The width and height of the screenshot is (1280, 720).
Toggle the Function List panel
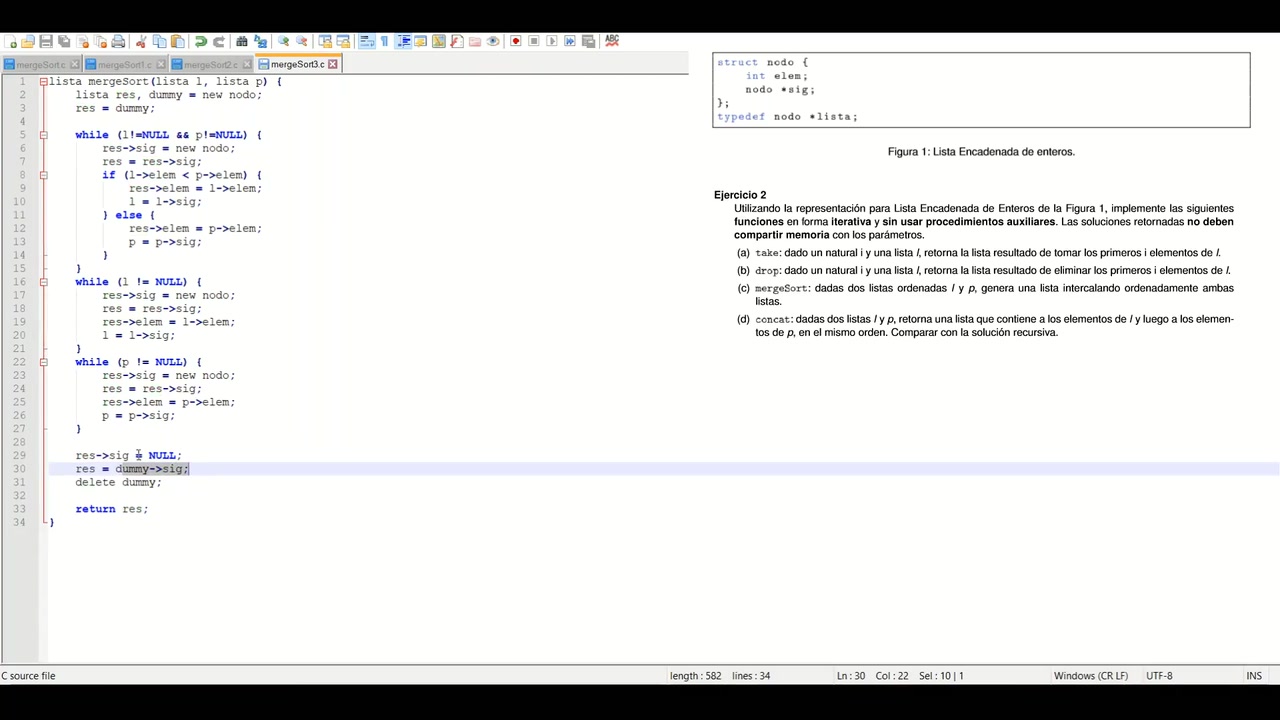pyautogui.click(x=457, y=41)
